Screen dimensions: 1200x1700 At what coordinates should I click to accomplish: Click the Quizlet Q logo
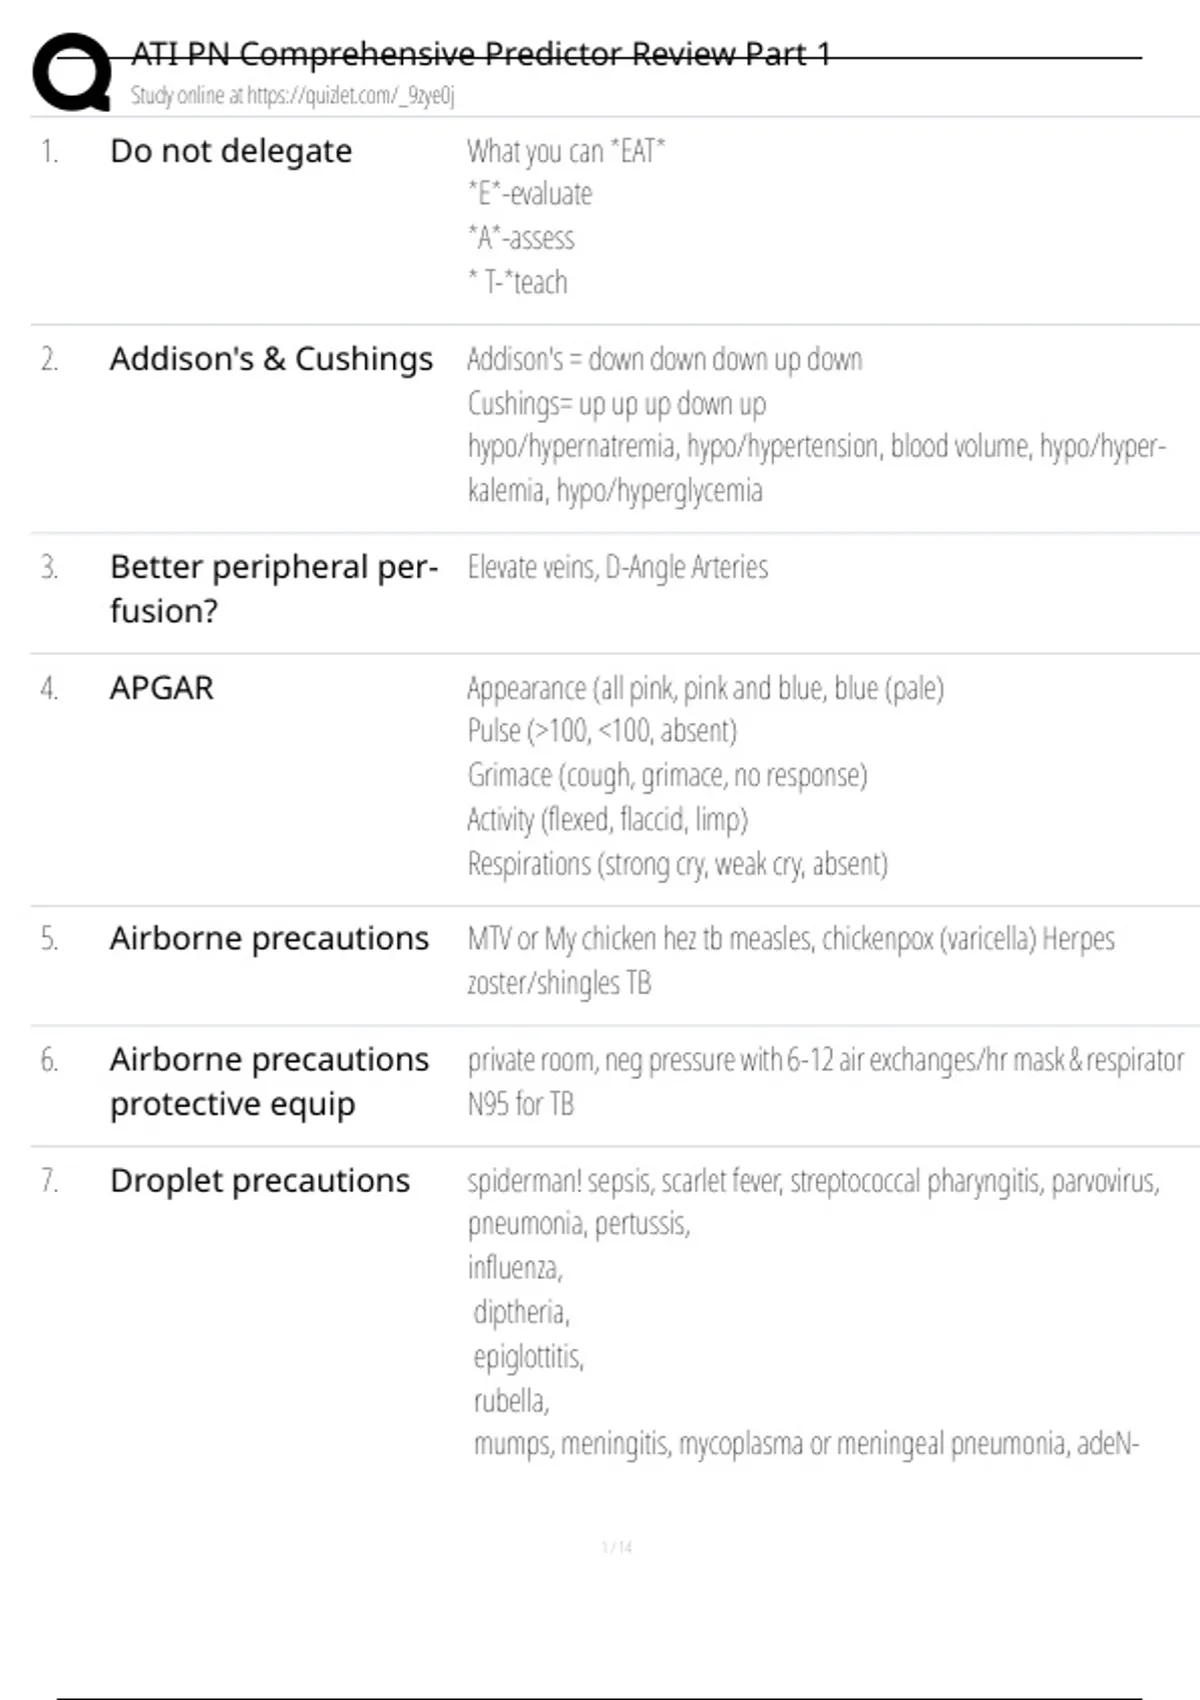72,72
